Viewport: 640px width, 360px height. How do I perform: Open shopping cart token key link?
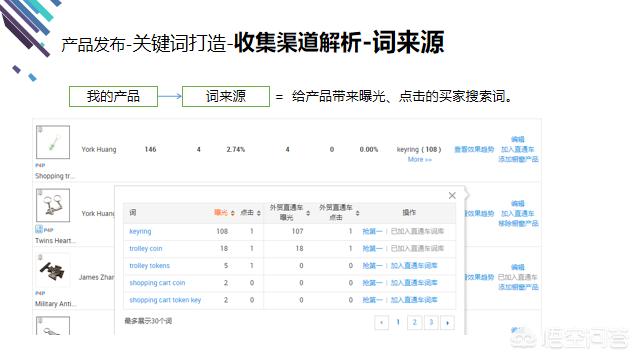165,300
